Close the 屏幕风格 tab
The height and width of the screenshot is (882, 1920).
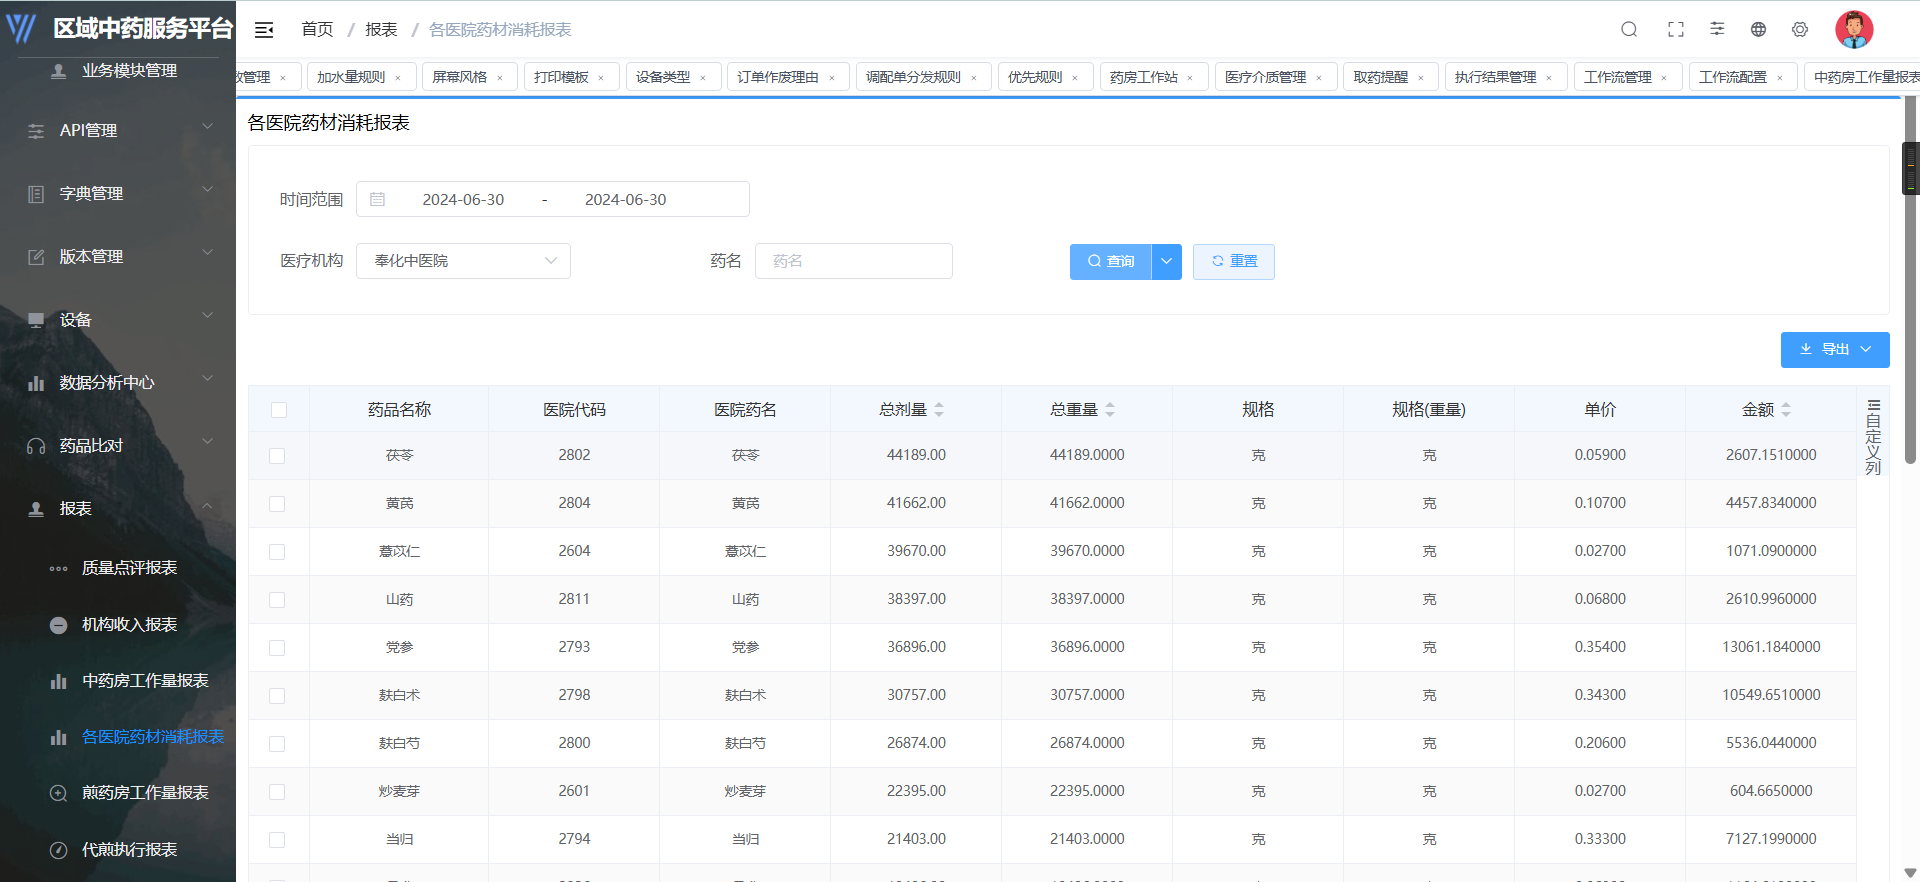pos(500,78)
